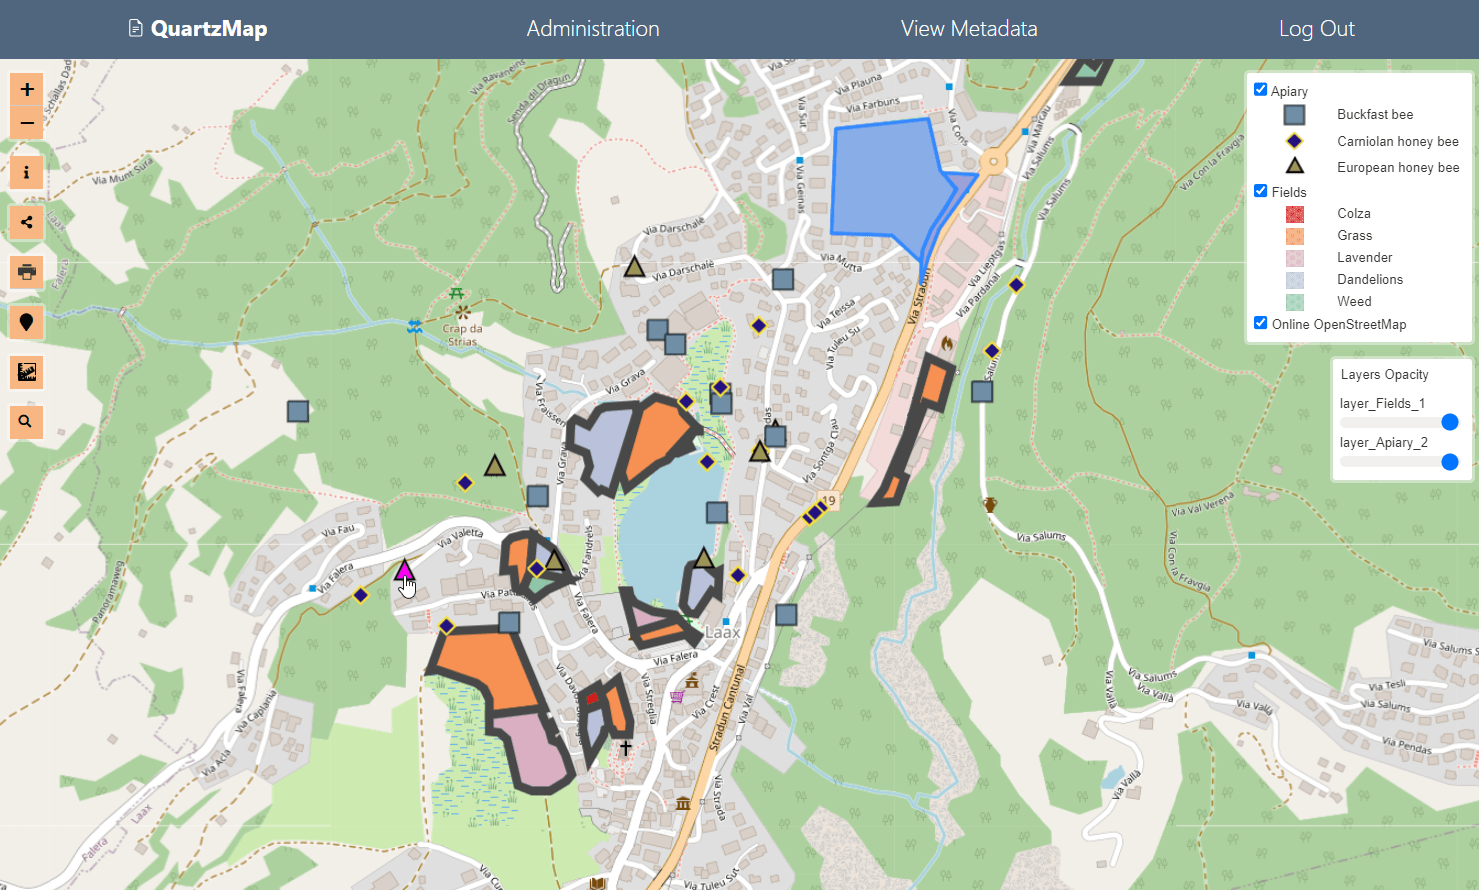Image resolution: width=1479 pixels, height=890 pixels.
Task: Open the basemap image tool
Action: tap(27, 372)
